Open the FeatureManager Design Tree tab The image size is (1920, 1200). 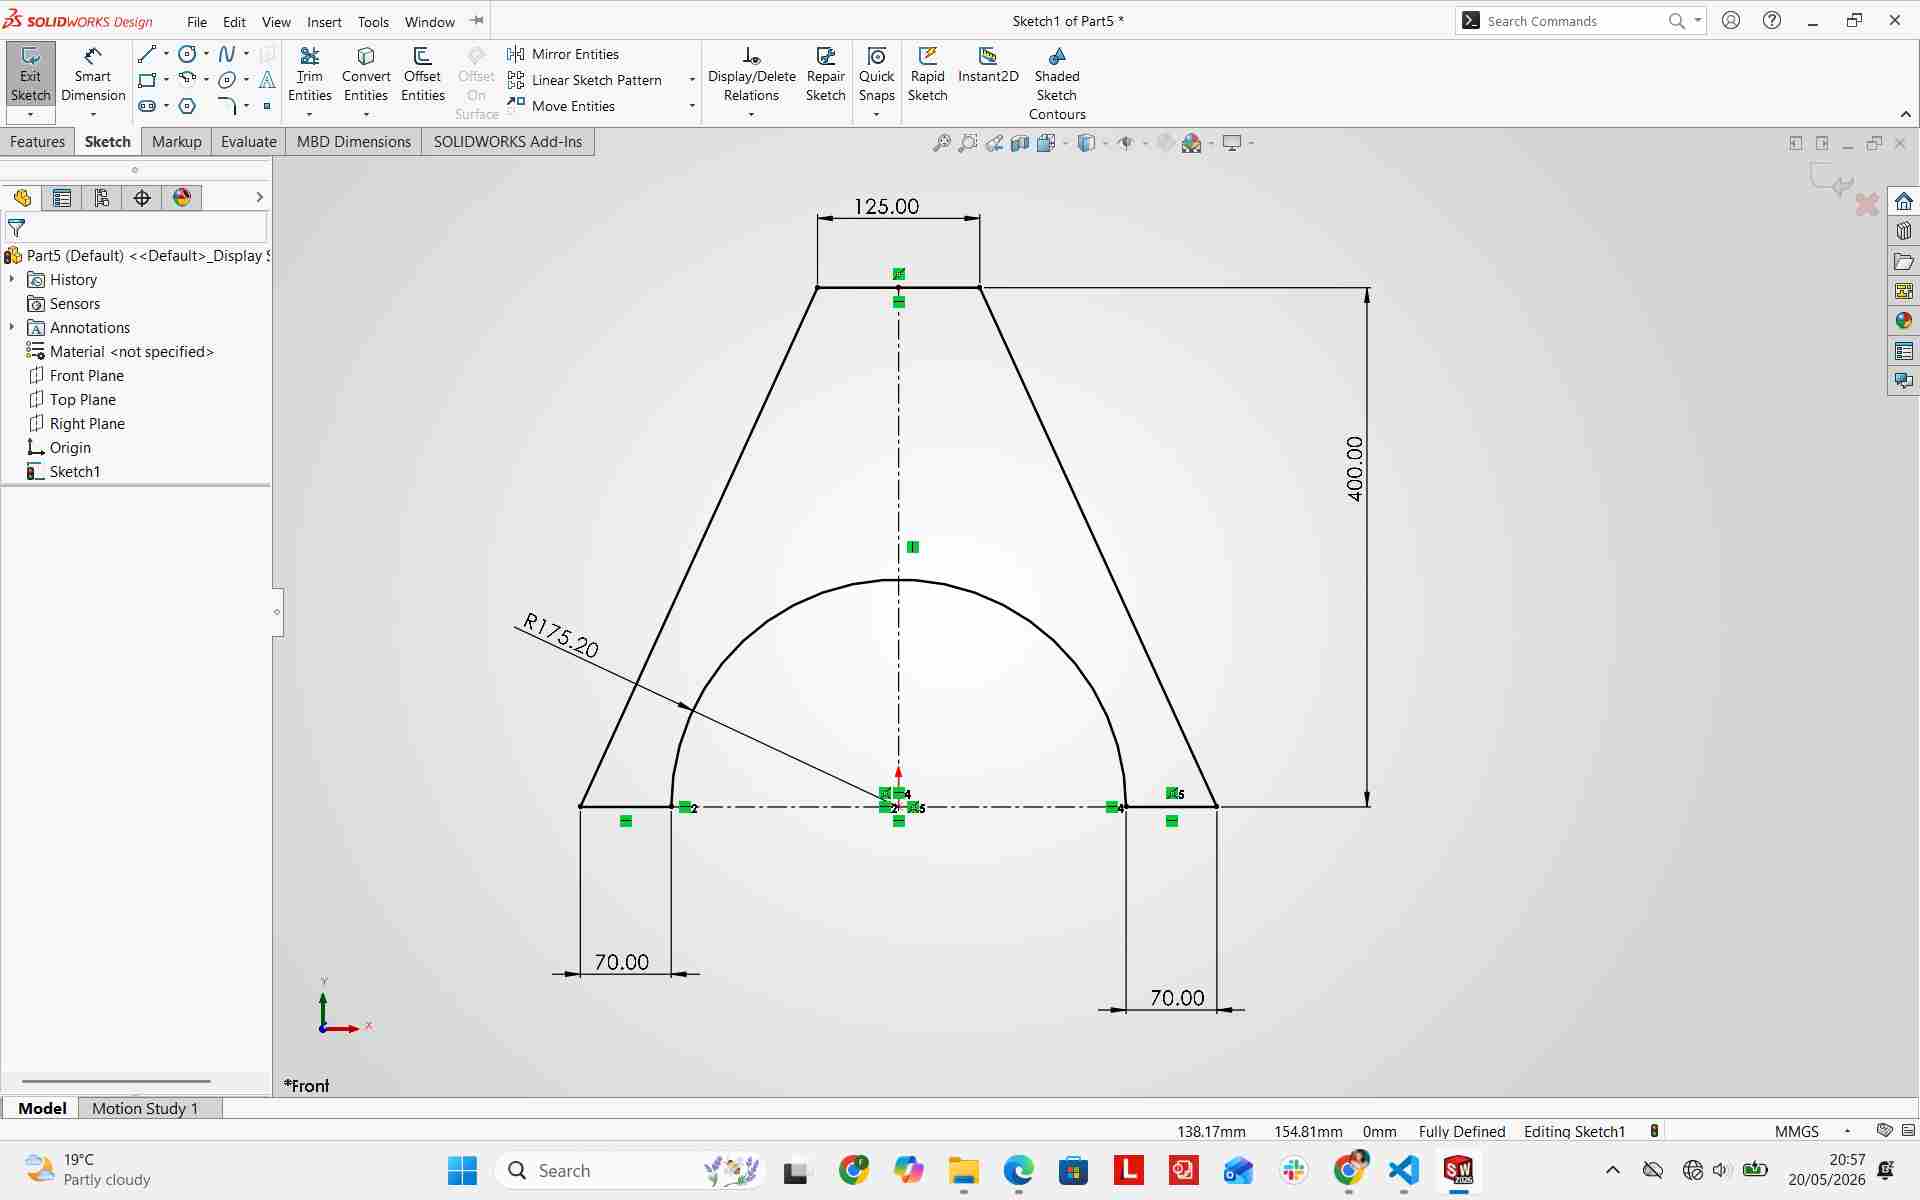point(22,198)
